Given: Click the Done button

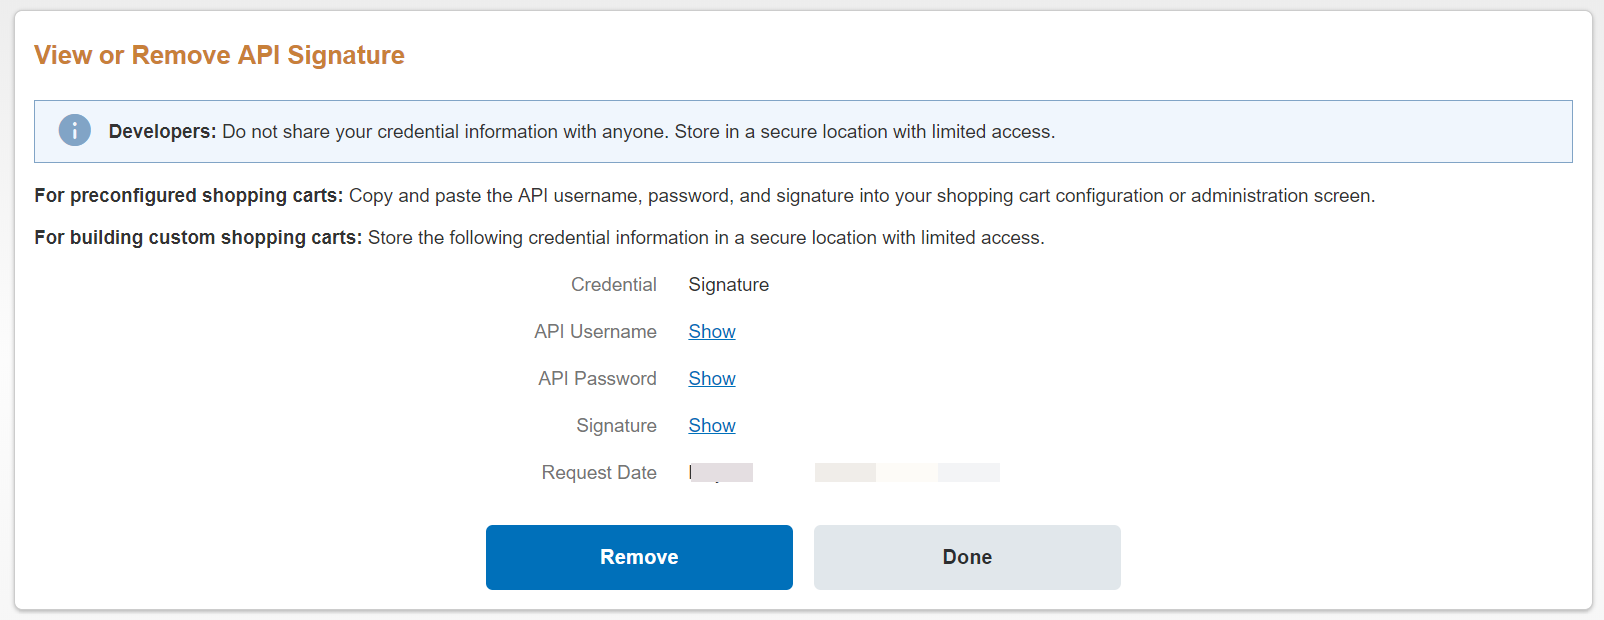Looking at the screenshot, I should [x=967, y=557].
